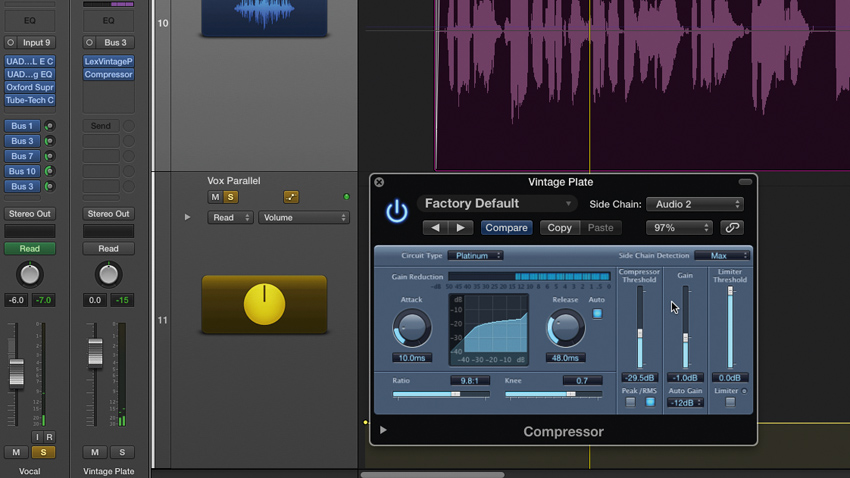
Task: Toggle the Compressor plugin power button
Action: pyautogui.click(x=397, y=211)
